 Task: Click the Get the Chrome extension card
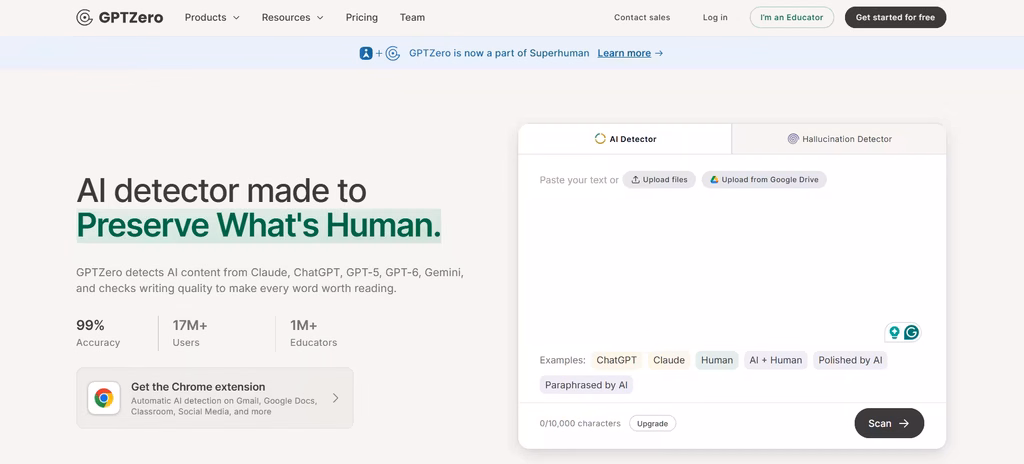click(x=215, y=398)
